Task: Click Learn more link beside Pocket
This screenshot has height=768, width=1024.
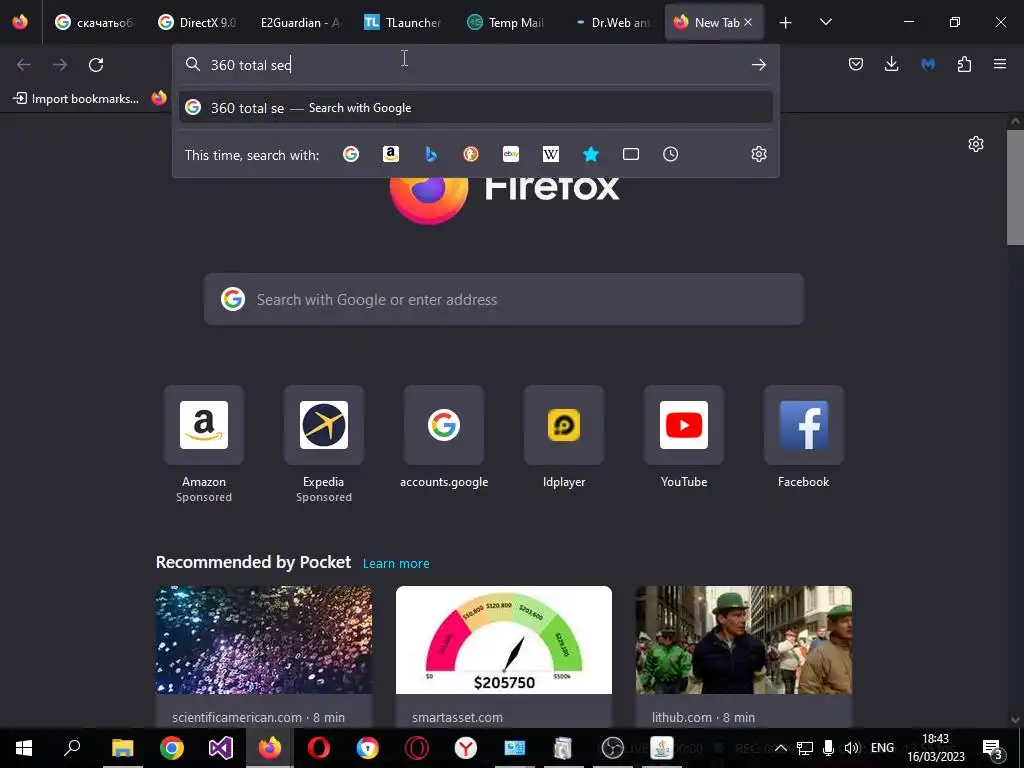Action: tap(396, 564)
